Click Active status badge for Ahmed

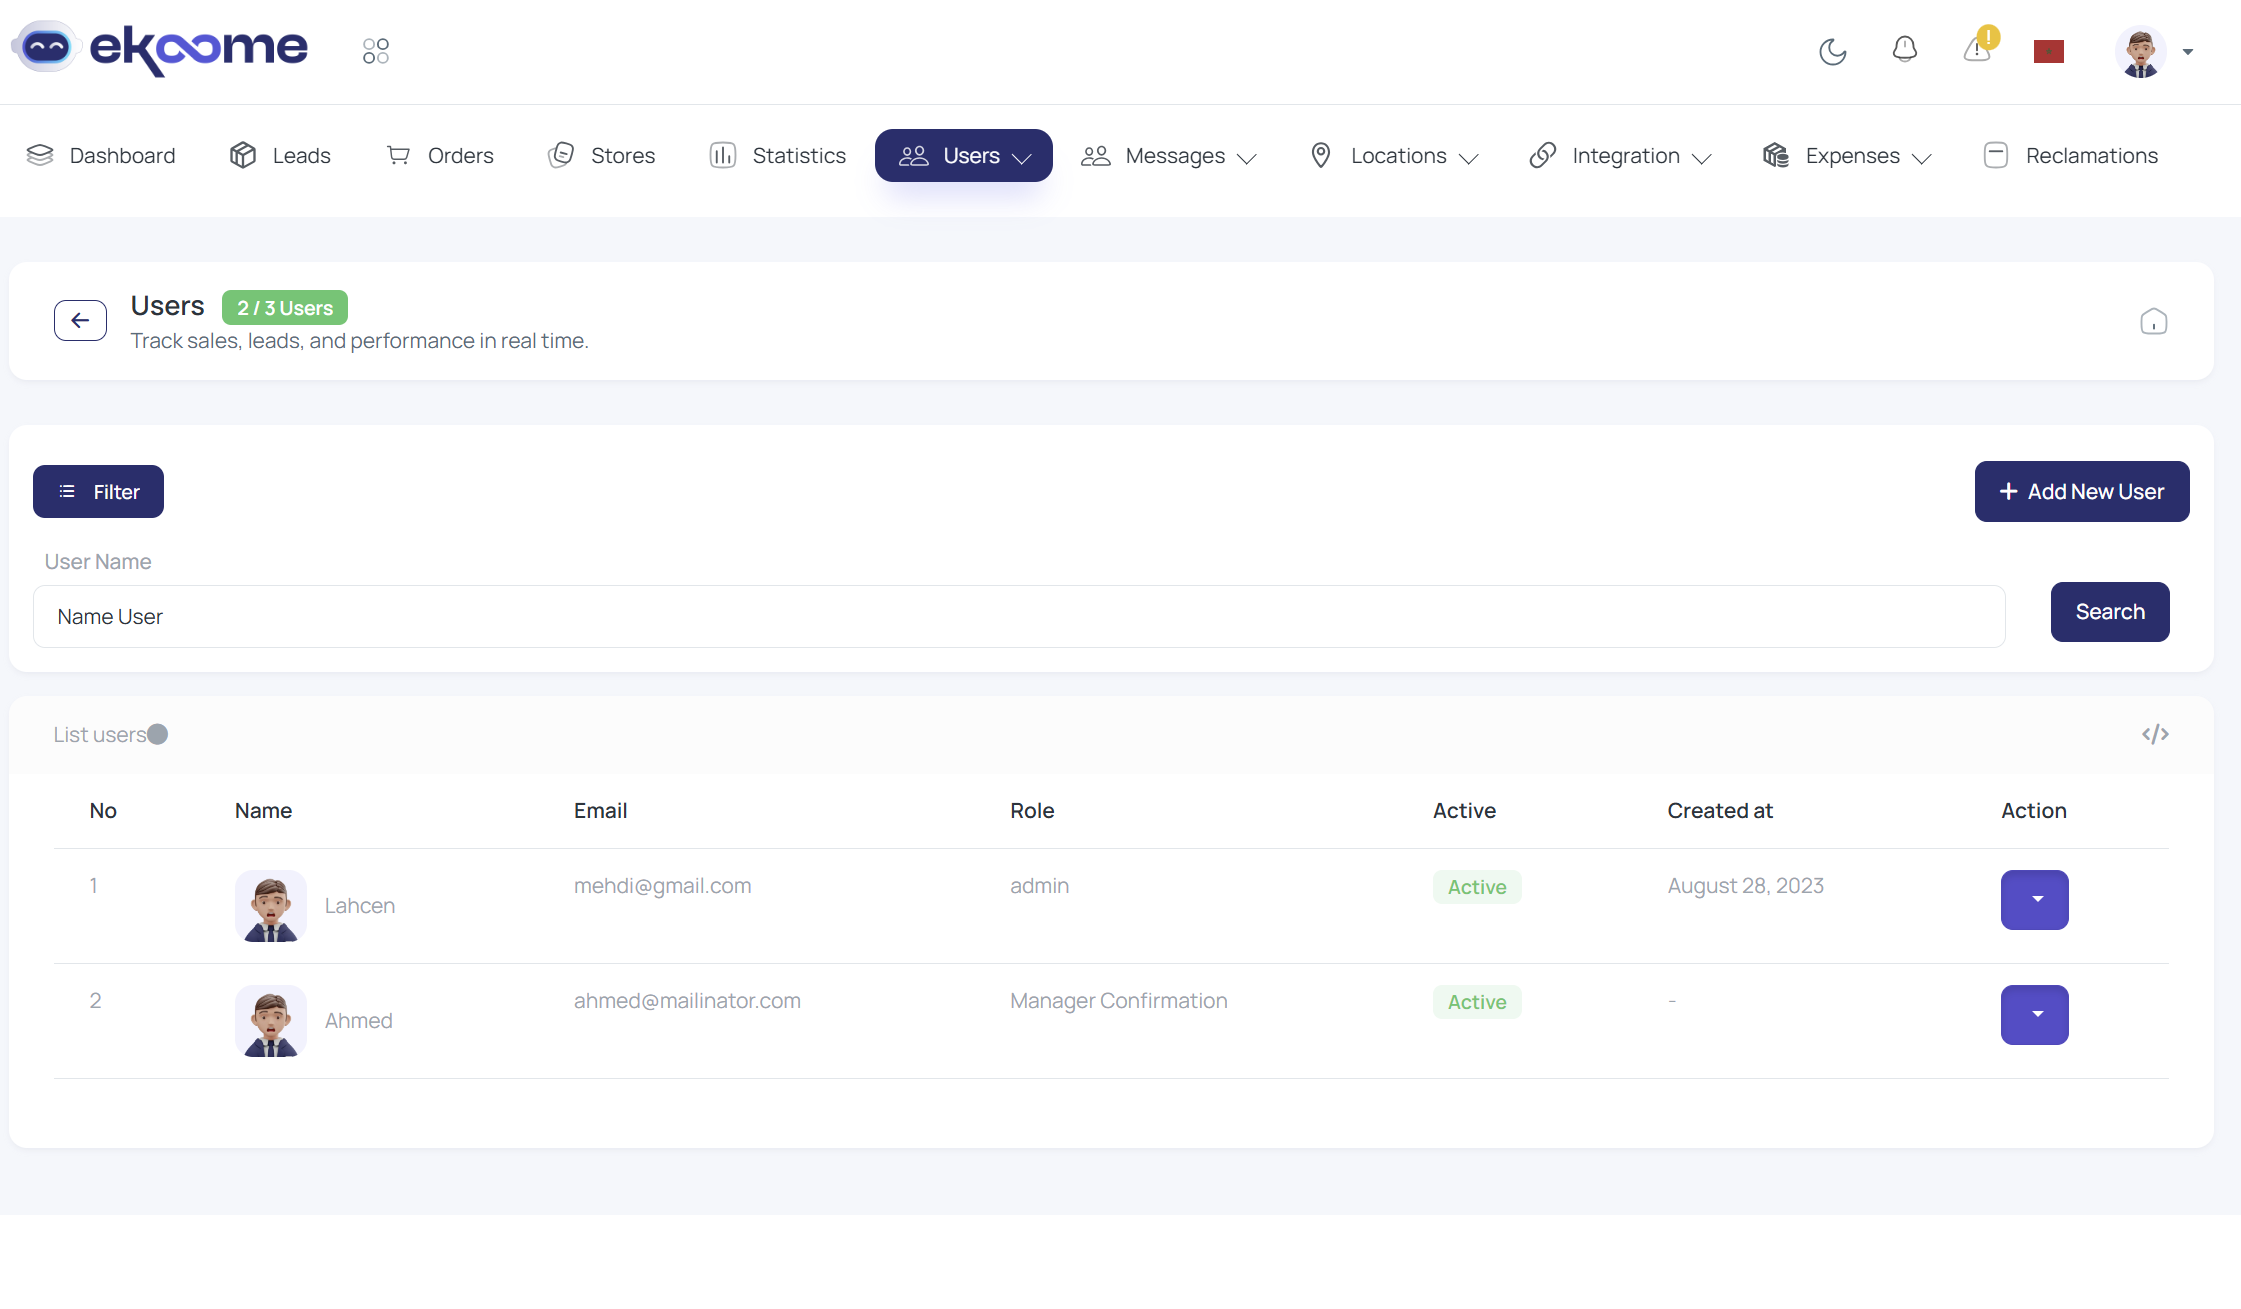pyautogui.click(x=1477, y=1001)
